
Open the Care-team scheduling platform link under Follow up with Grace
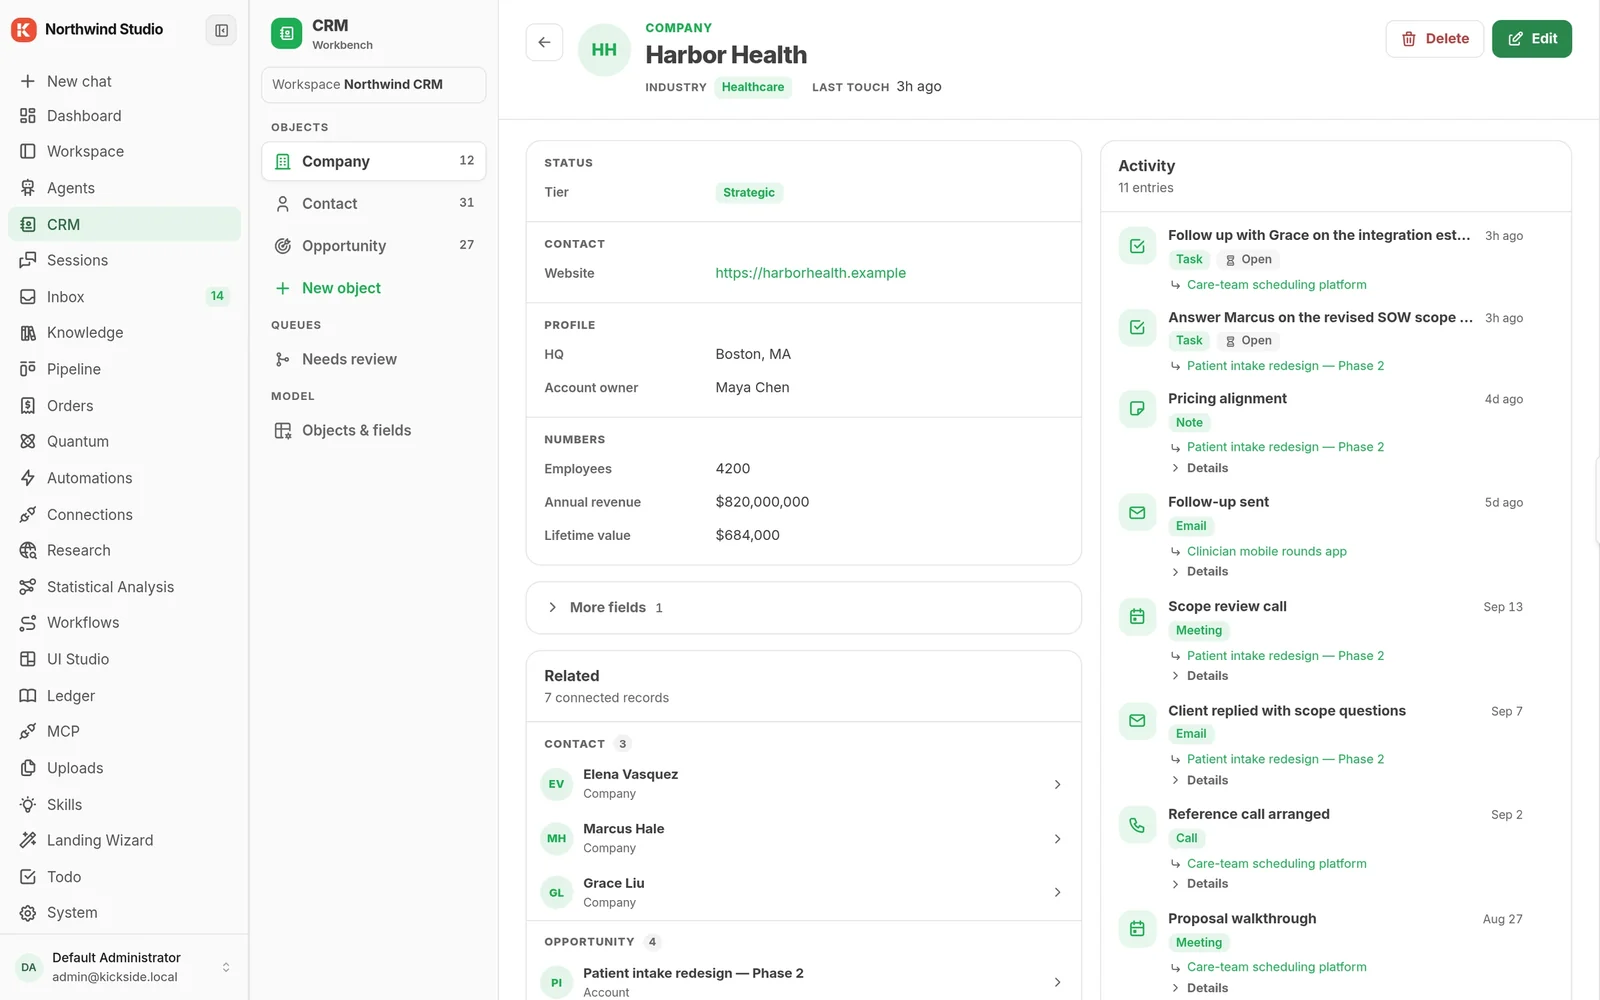(x=1276, y=285)
